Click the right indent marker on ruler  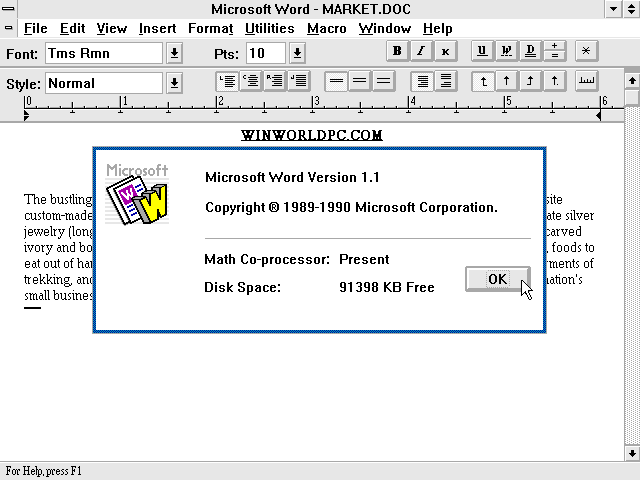coord(598,116)
